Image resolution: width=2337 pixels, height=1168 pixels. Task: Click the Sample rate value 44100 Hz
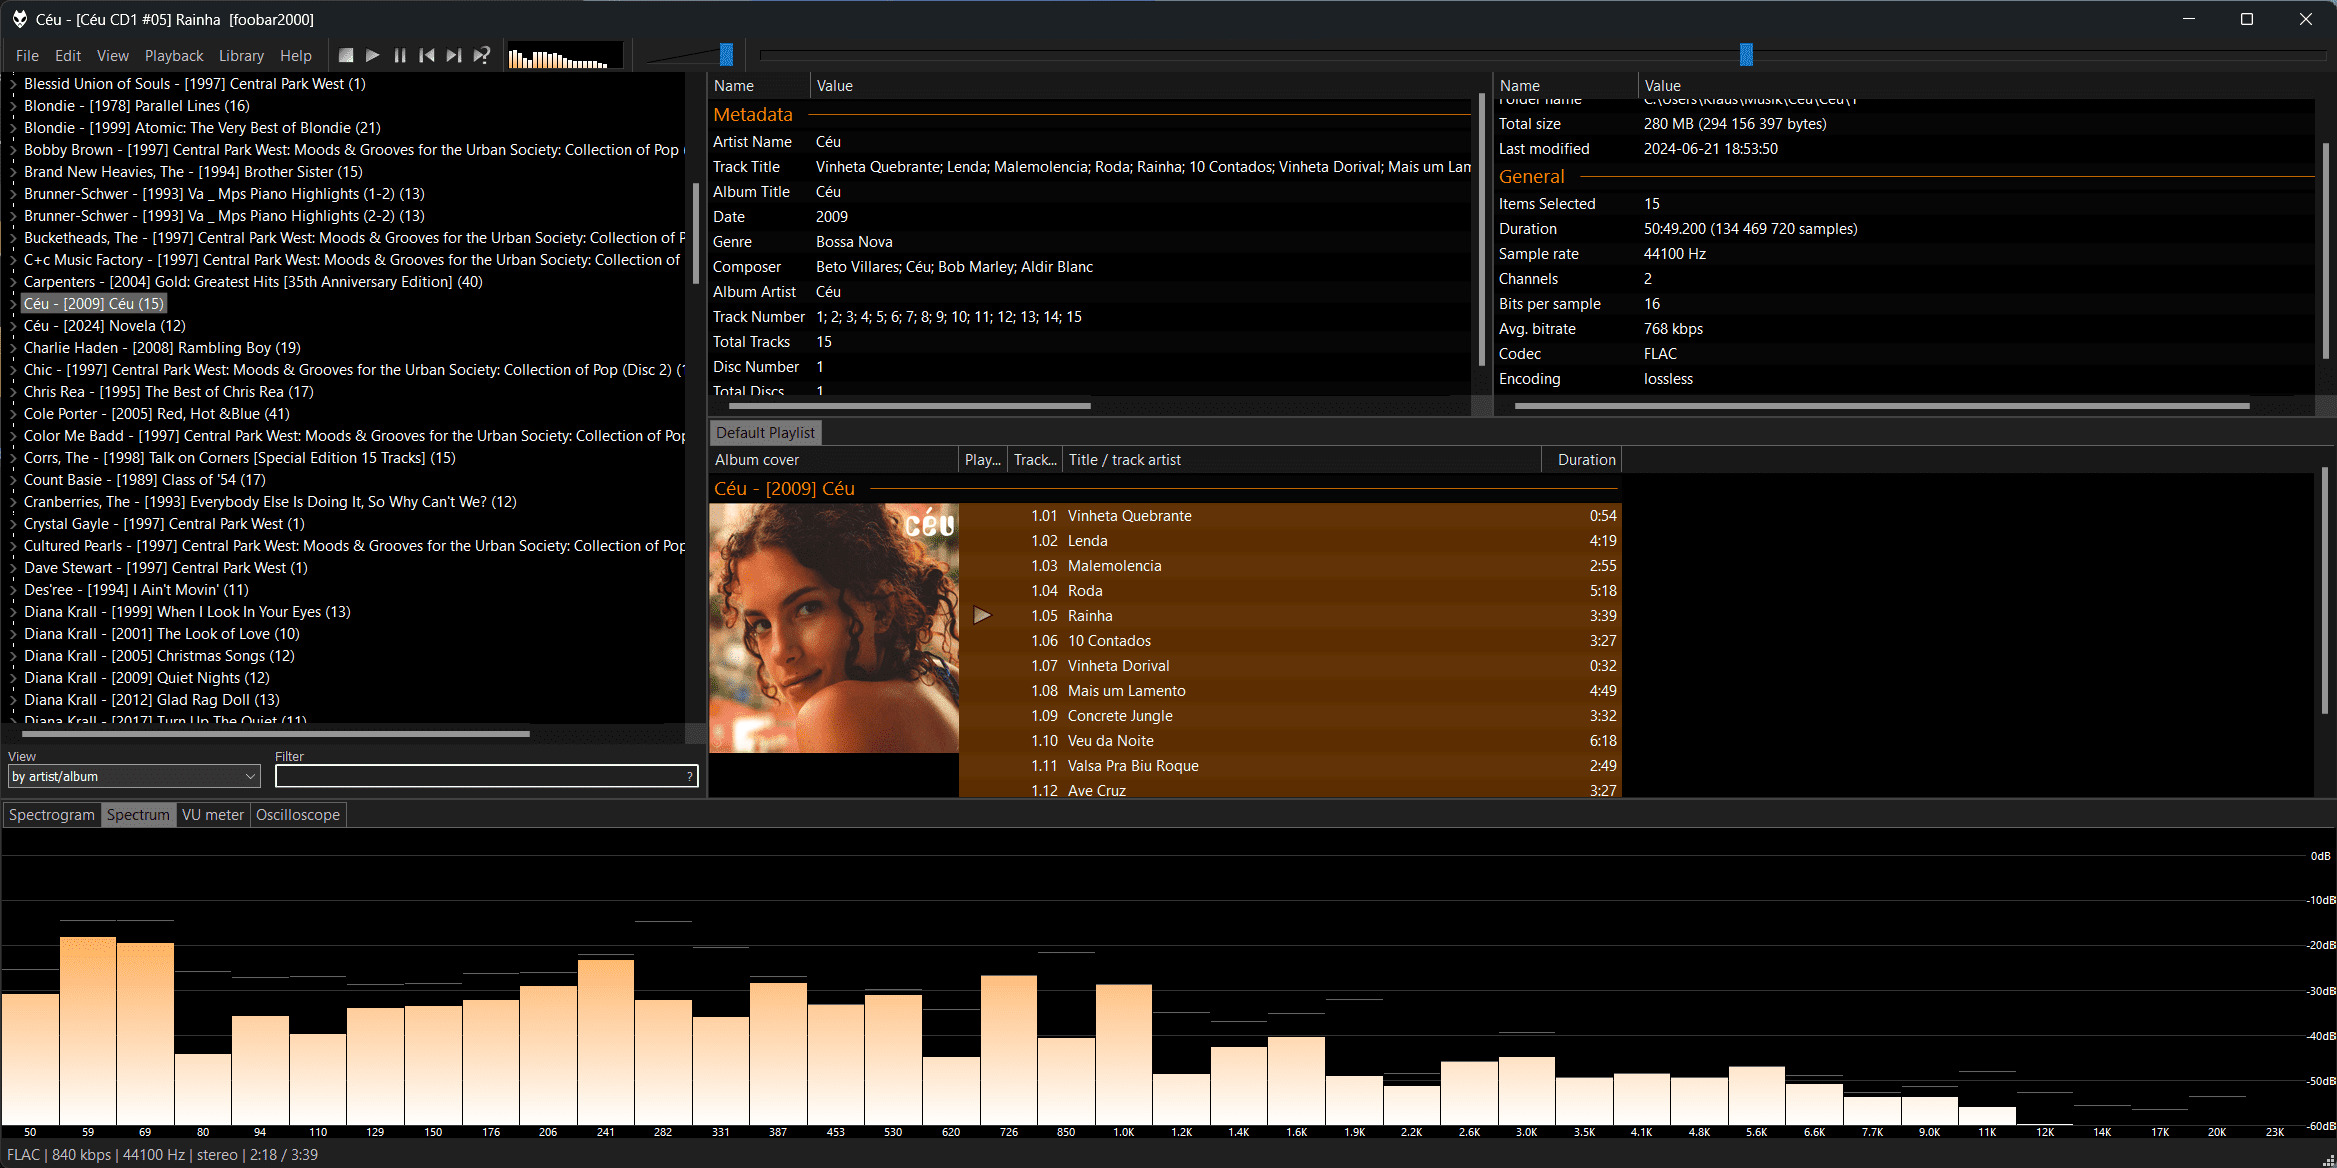click(x=1674, y=254)
